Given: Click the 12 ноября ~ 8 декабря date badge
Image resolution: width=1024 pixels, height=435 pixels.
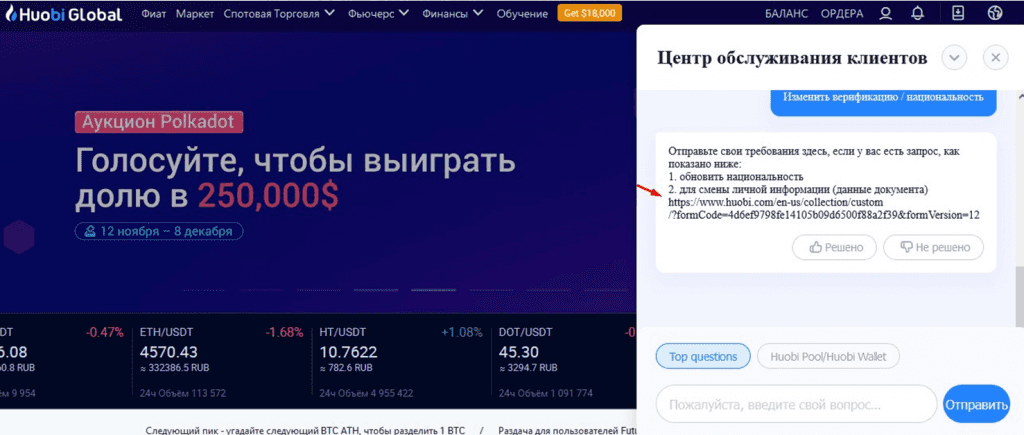Looking at the screenshot, I should (x=159, y=231).
